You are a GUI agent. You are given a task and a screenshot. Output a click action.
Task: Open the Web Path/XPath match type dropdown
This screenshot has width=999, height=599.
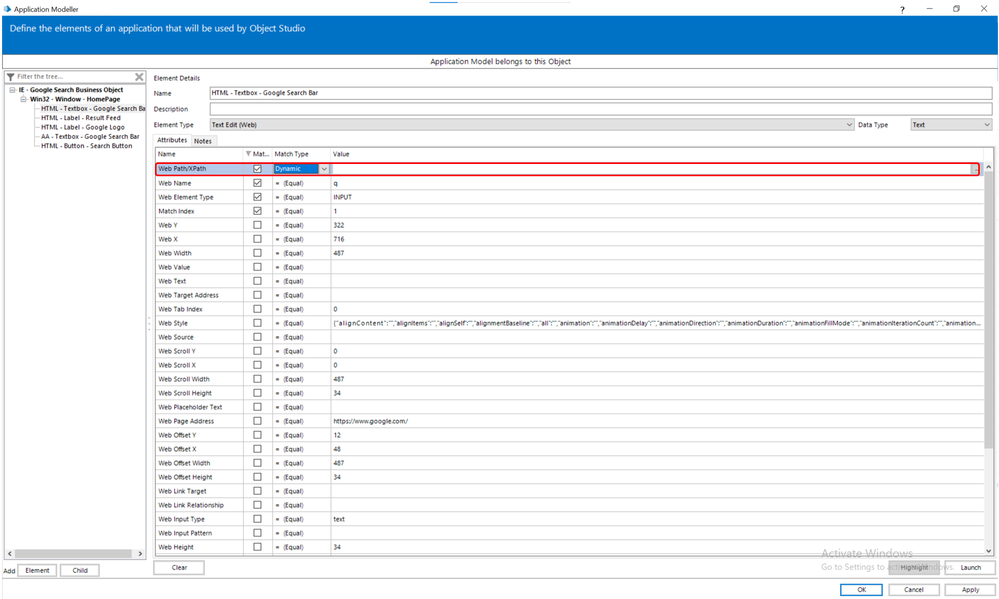324,169
